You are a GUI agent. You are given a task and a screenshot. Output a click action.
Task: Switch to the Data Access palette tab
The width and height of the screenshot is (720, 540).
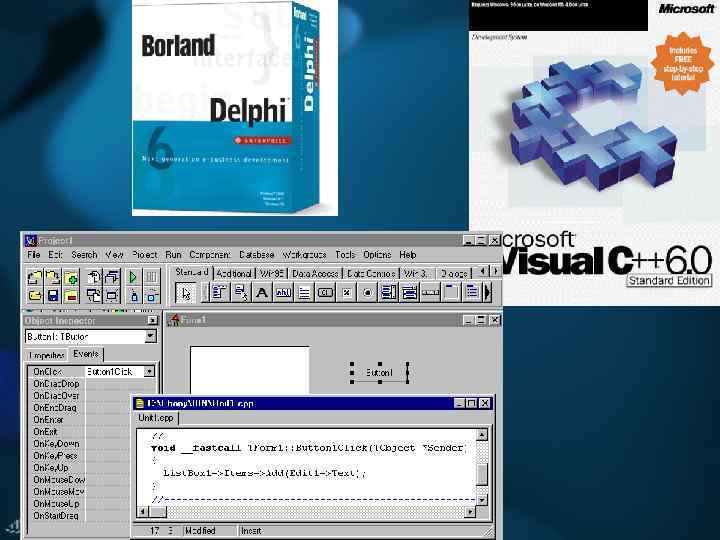pos(315,273)
